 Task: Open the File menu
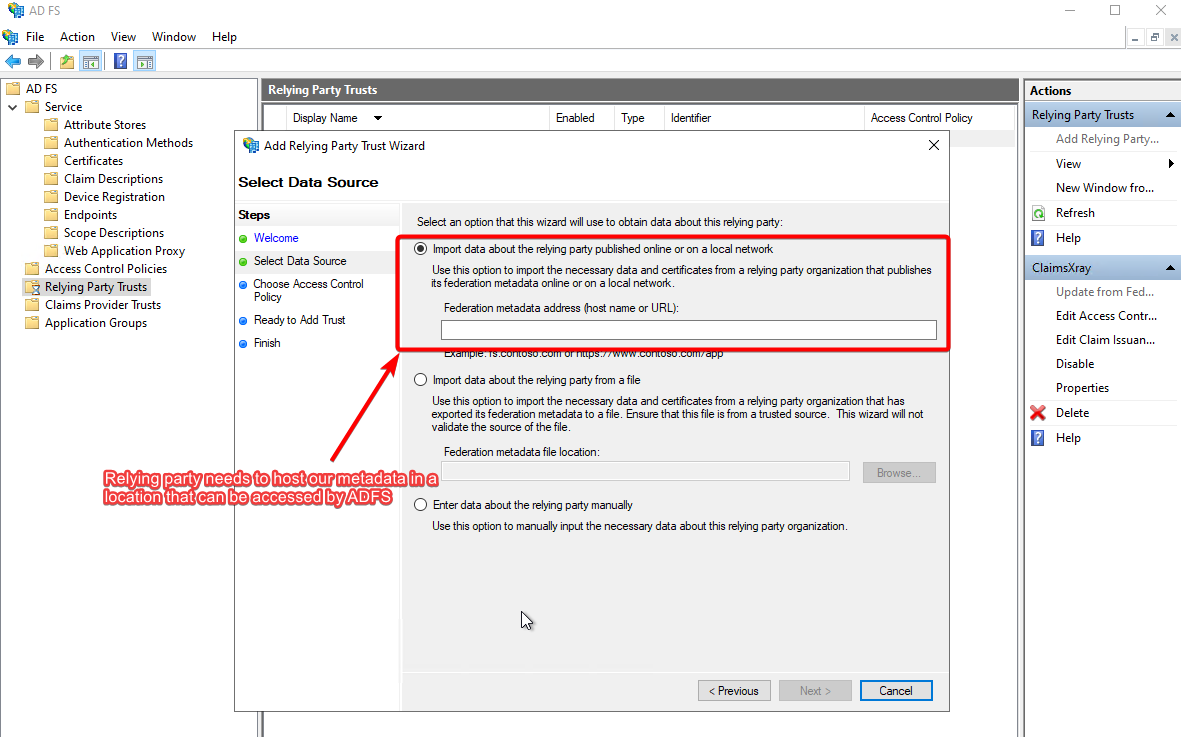point(35,37)
